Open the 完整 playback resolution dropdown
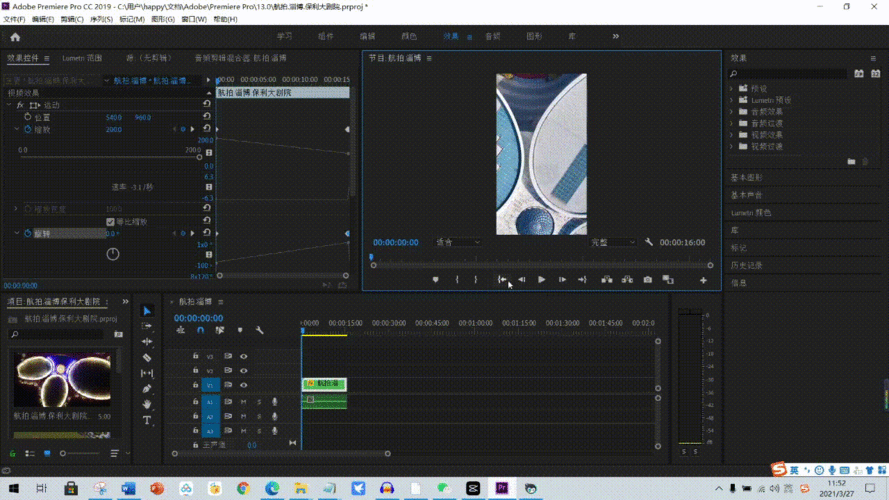Viewport: 889px width, 500px height. [612, 242]
